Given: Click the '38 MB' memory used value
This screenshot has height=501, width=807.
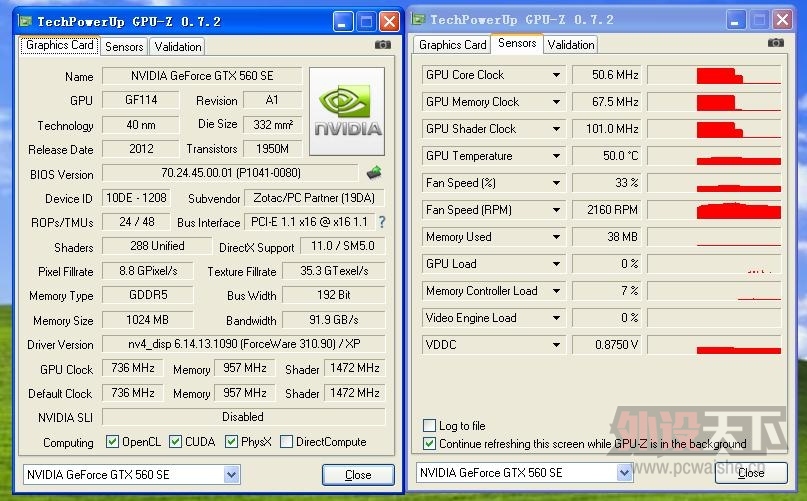Looking at the screenshot, I should [x=606, y=237].
